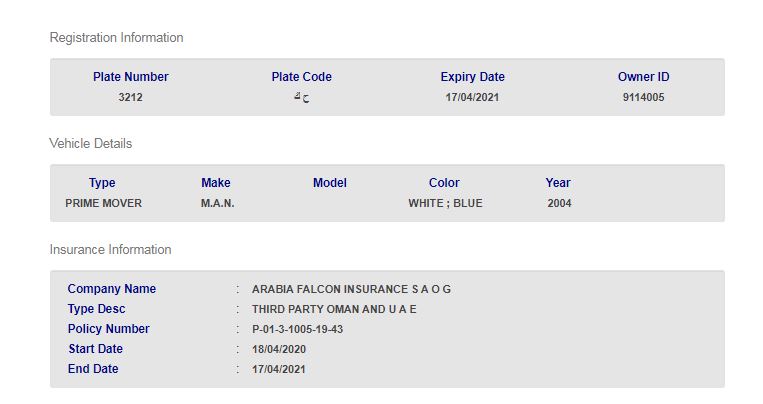Select the ARABIA FALCON INSURANCE company name
The width and height of the screenshot is (763, 404).
[351, 289]
